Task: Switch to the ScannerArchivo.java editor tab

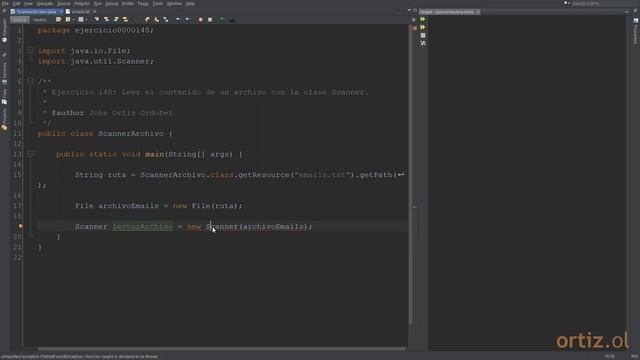Action: (x=36, y=12)
